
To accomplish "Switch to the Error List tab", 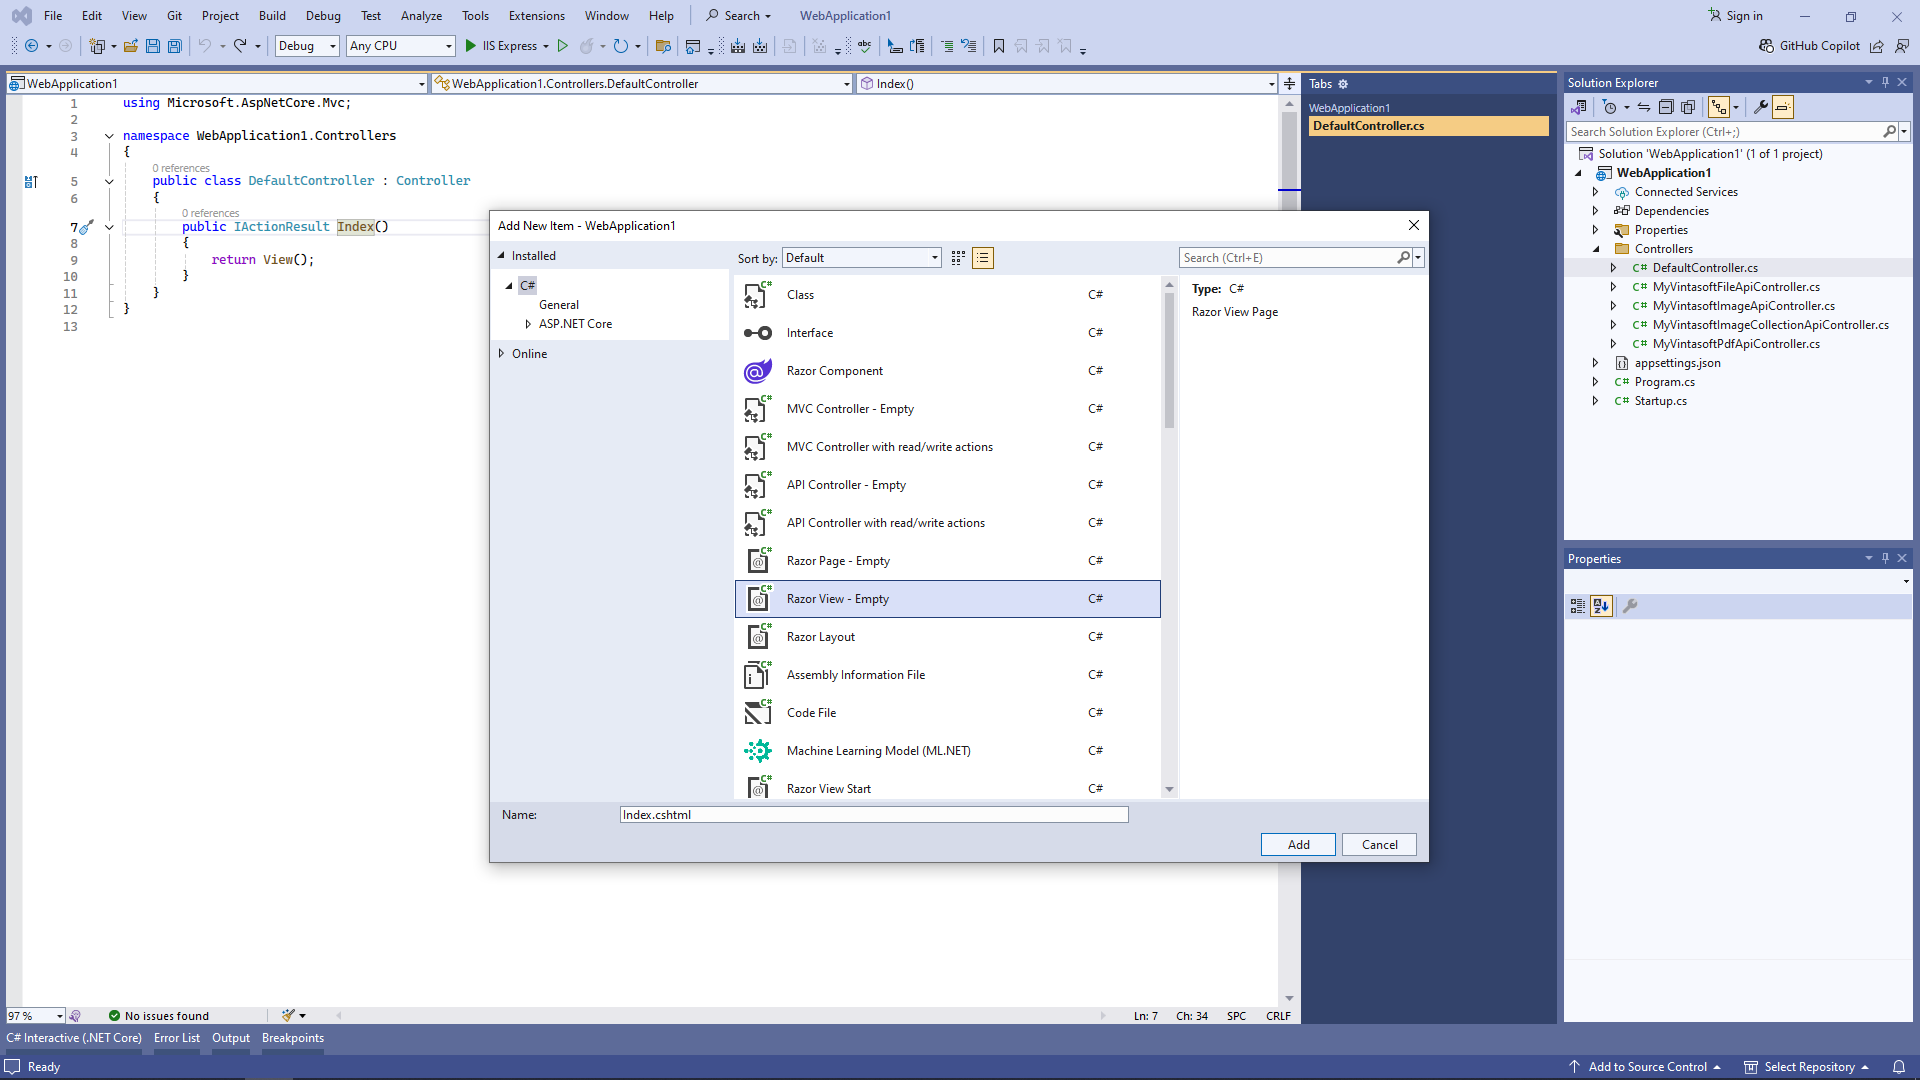I will pos(177,1038).
